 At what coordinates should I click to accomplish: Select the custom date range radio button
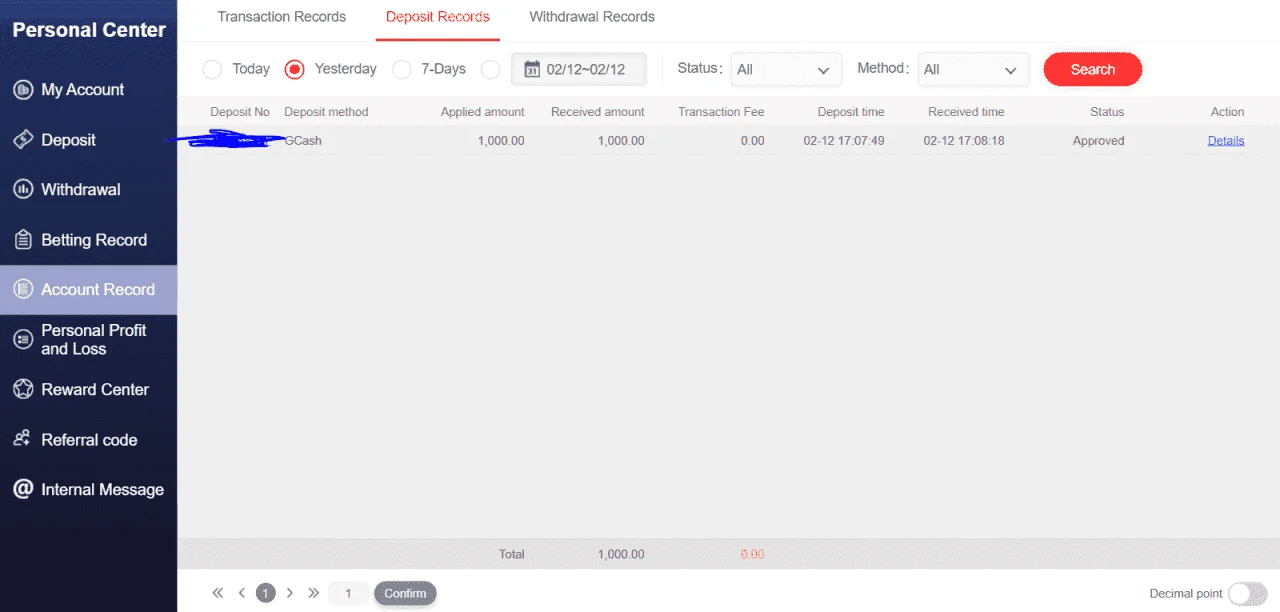click(x=490, y=69)
